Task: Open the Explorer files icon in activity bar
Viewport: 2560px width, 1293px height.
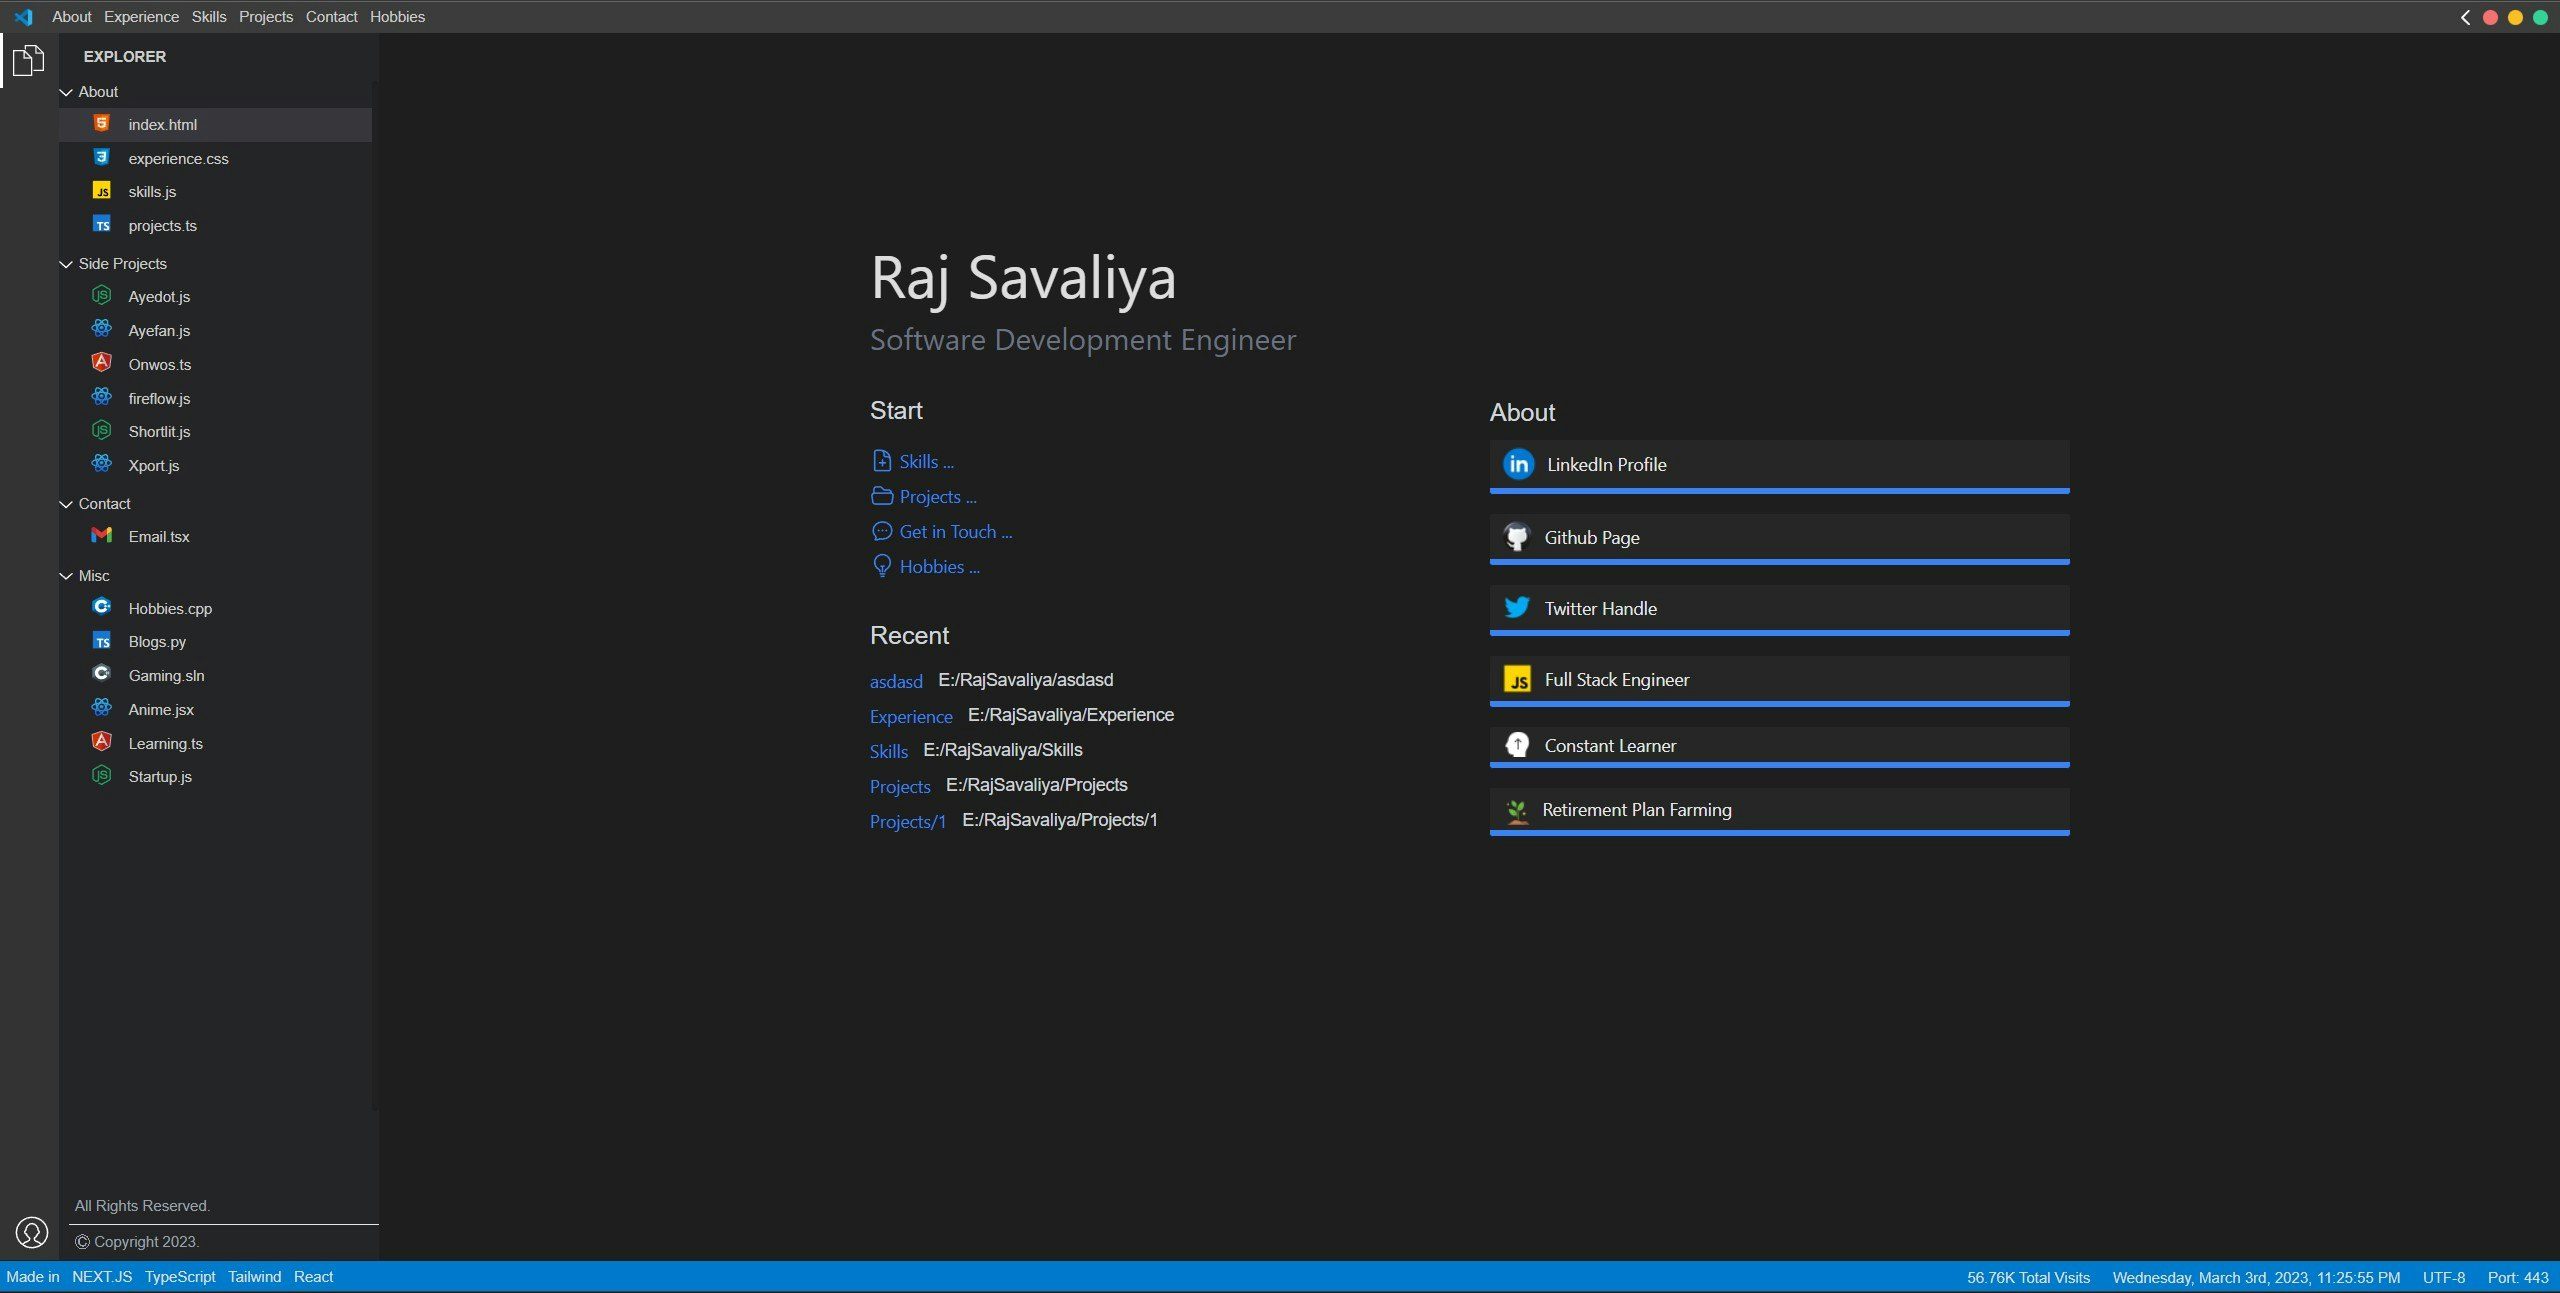Action: tap(28, 60)
